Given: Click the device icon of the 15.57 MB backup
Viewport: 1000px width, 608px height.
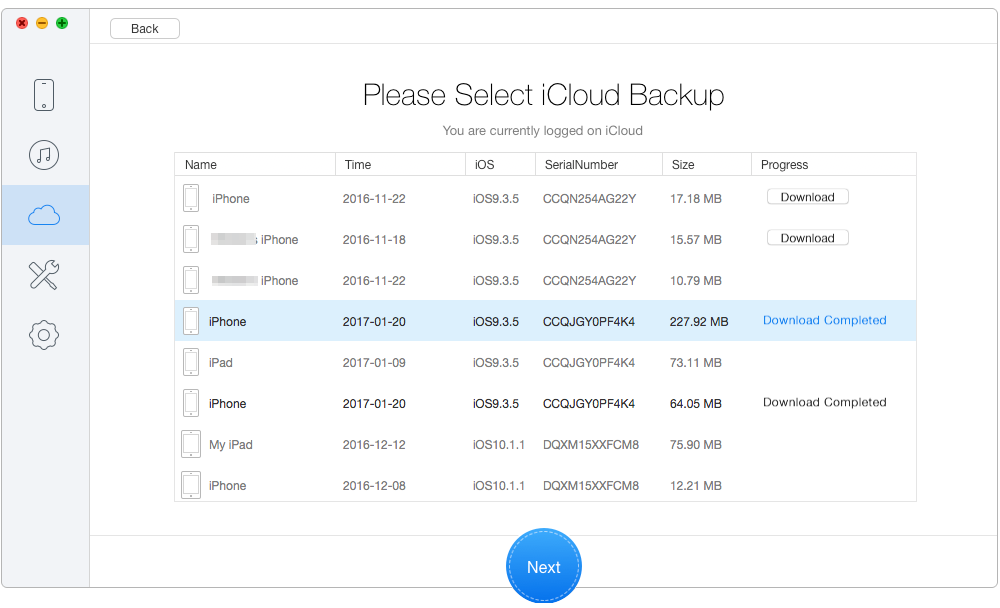Looking at the screenshot, I should click(x=191, y=239).
